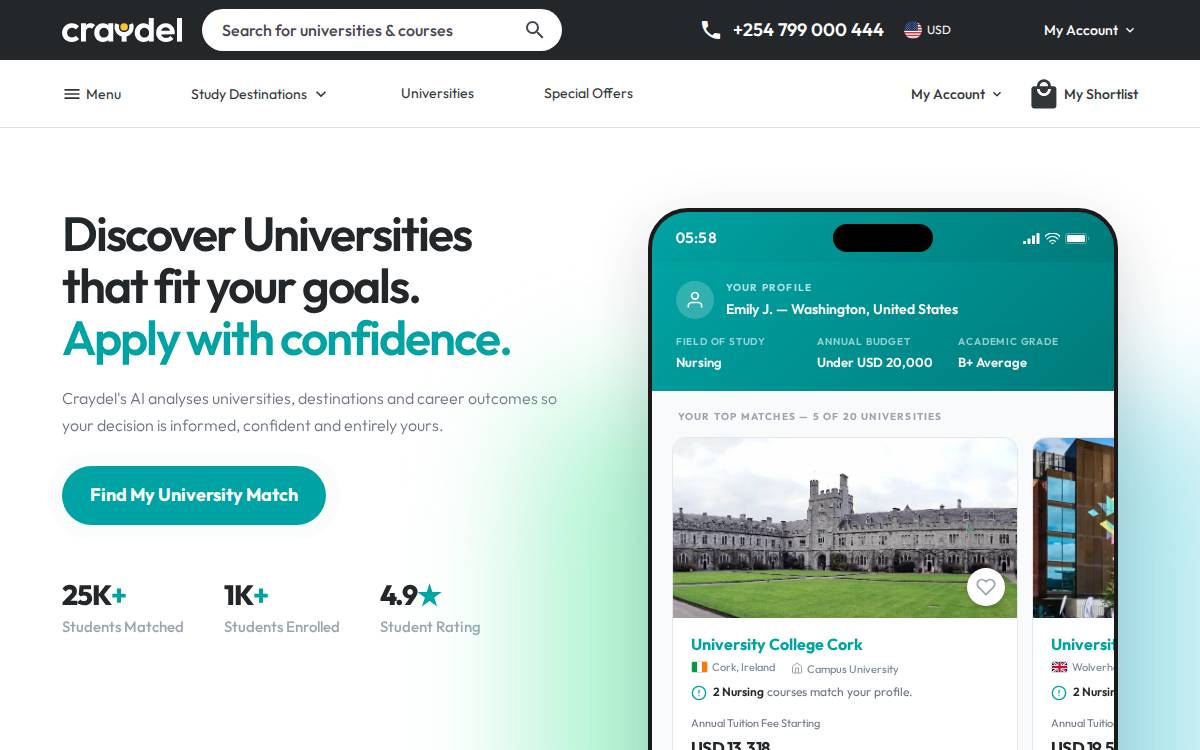This screenshot has height=750, width=1200.
Task: Click Emily J. — Washington, United States
Action: [842, 309]
